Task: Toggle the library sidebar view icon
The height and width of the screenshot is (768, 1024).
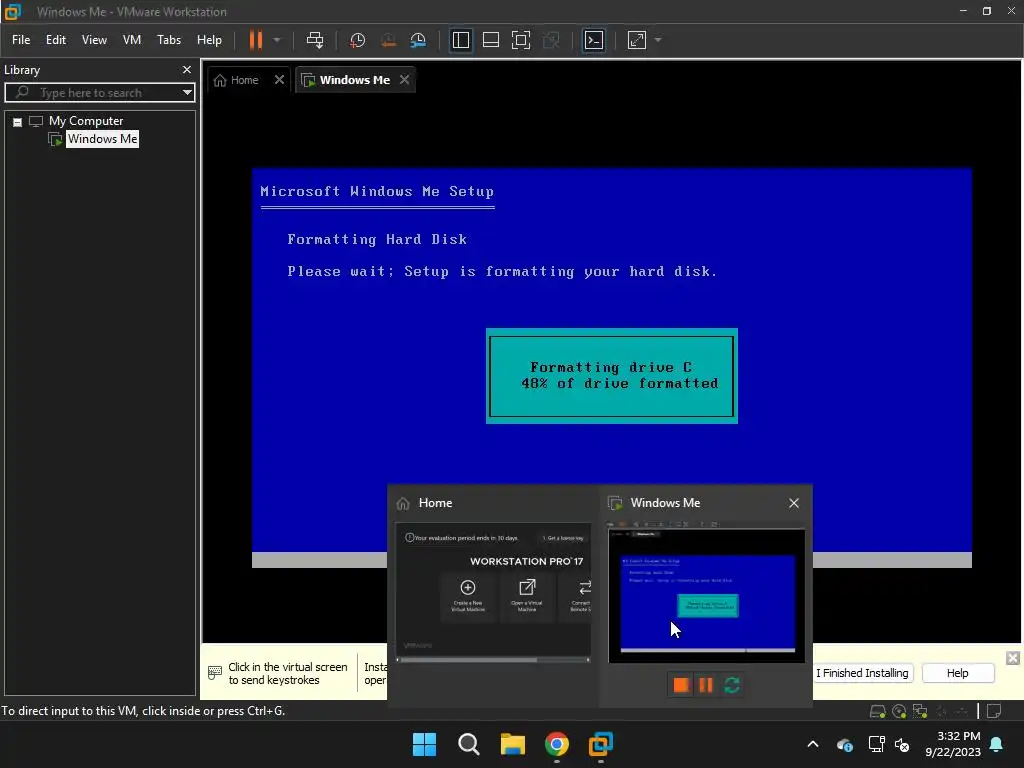Action: pos(460,40)
